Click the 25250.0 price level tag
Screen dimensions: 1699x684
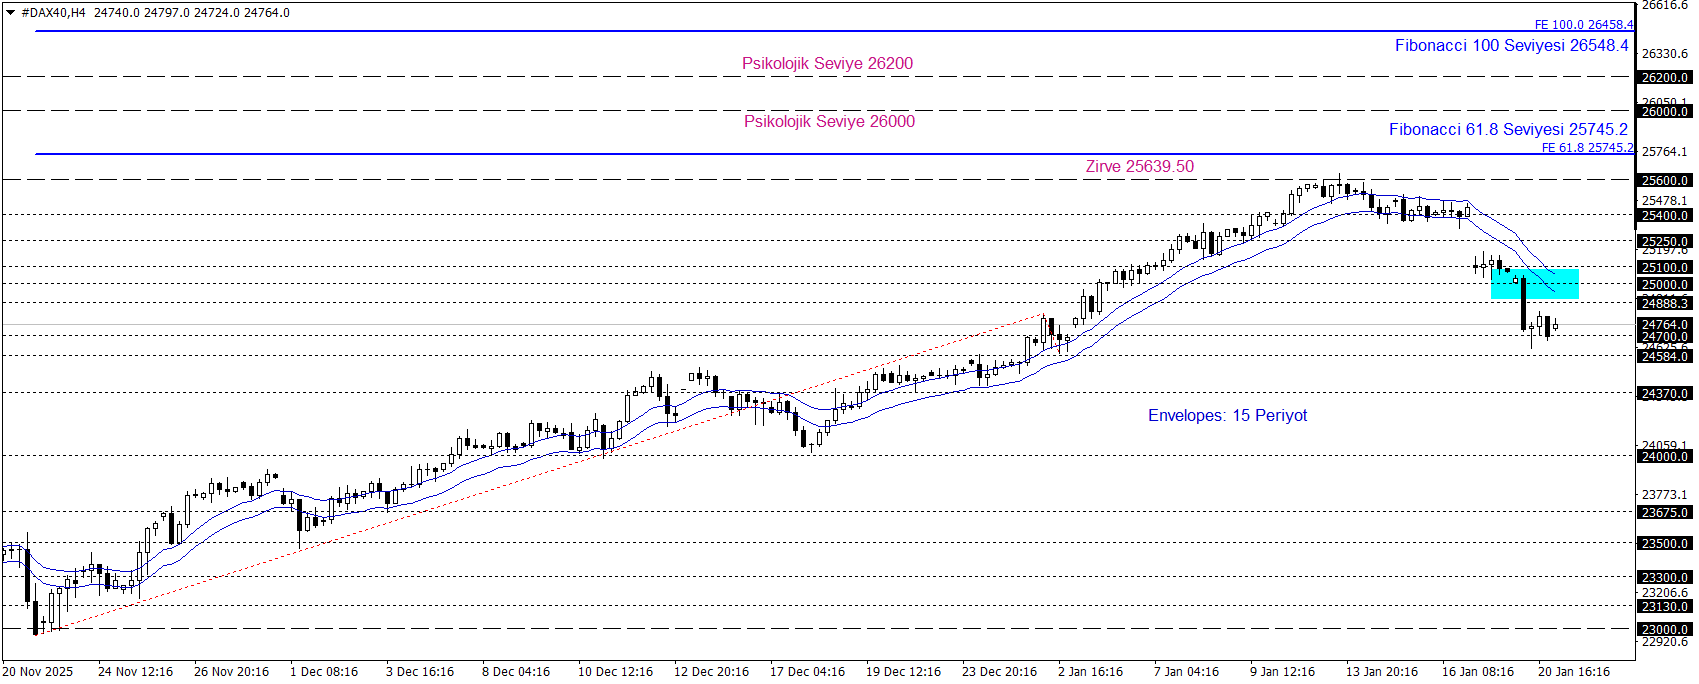tap(1665, 241)
